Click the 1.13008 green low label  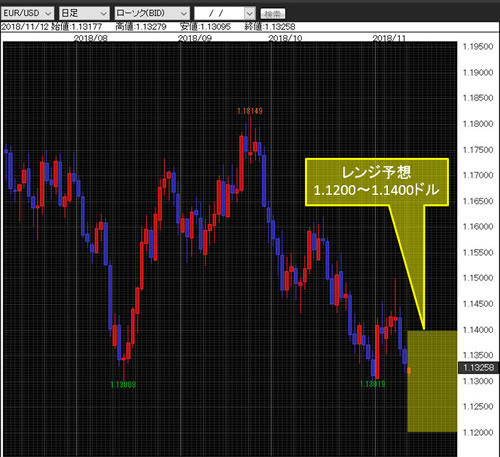(123, 385)
